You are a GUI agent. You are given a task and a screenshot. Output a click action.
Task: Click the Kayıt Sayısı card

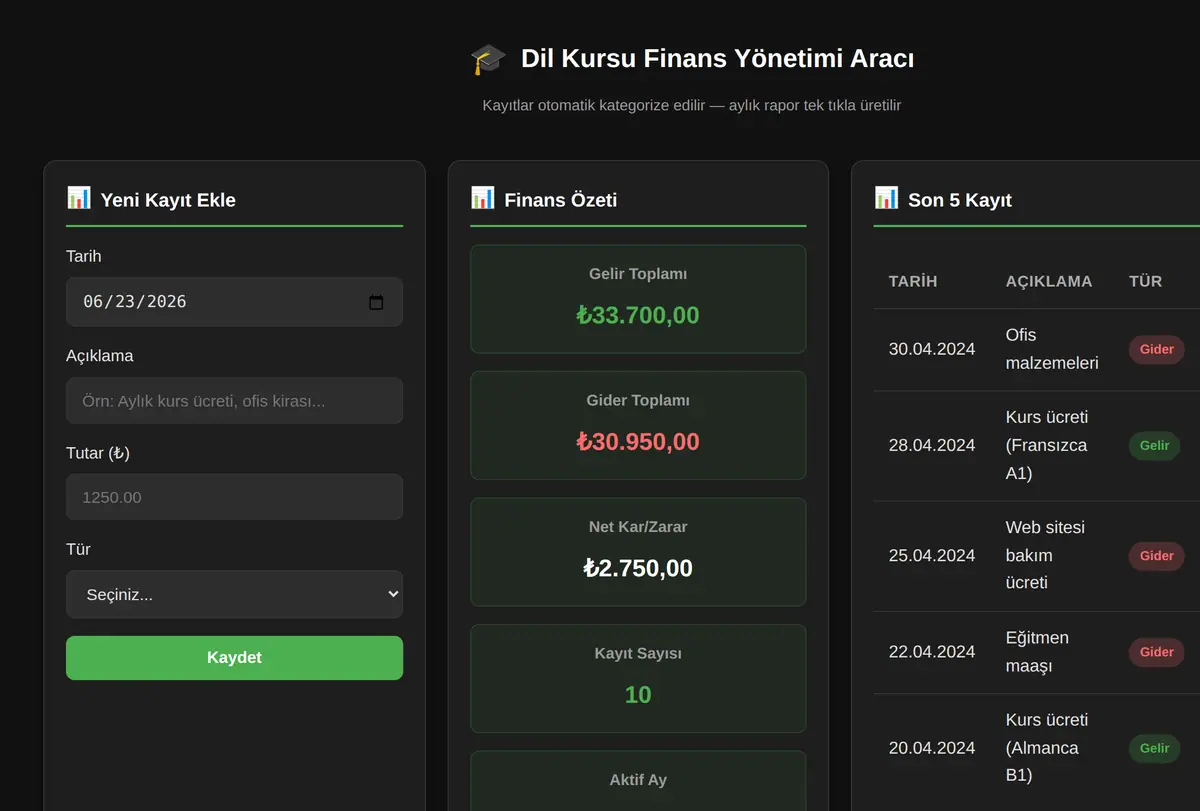[x=638, y=679]
